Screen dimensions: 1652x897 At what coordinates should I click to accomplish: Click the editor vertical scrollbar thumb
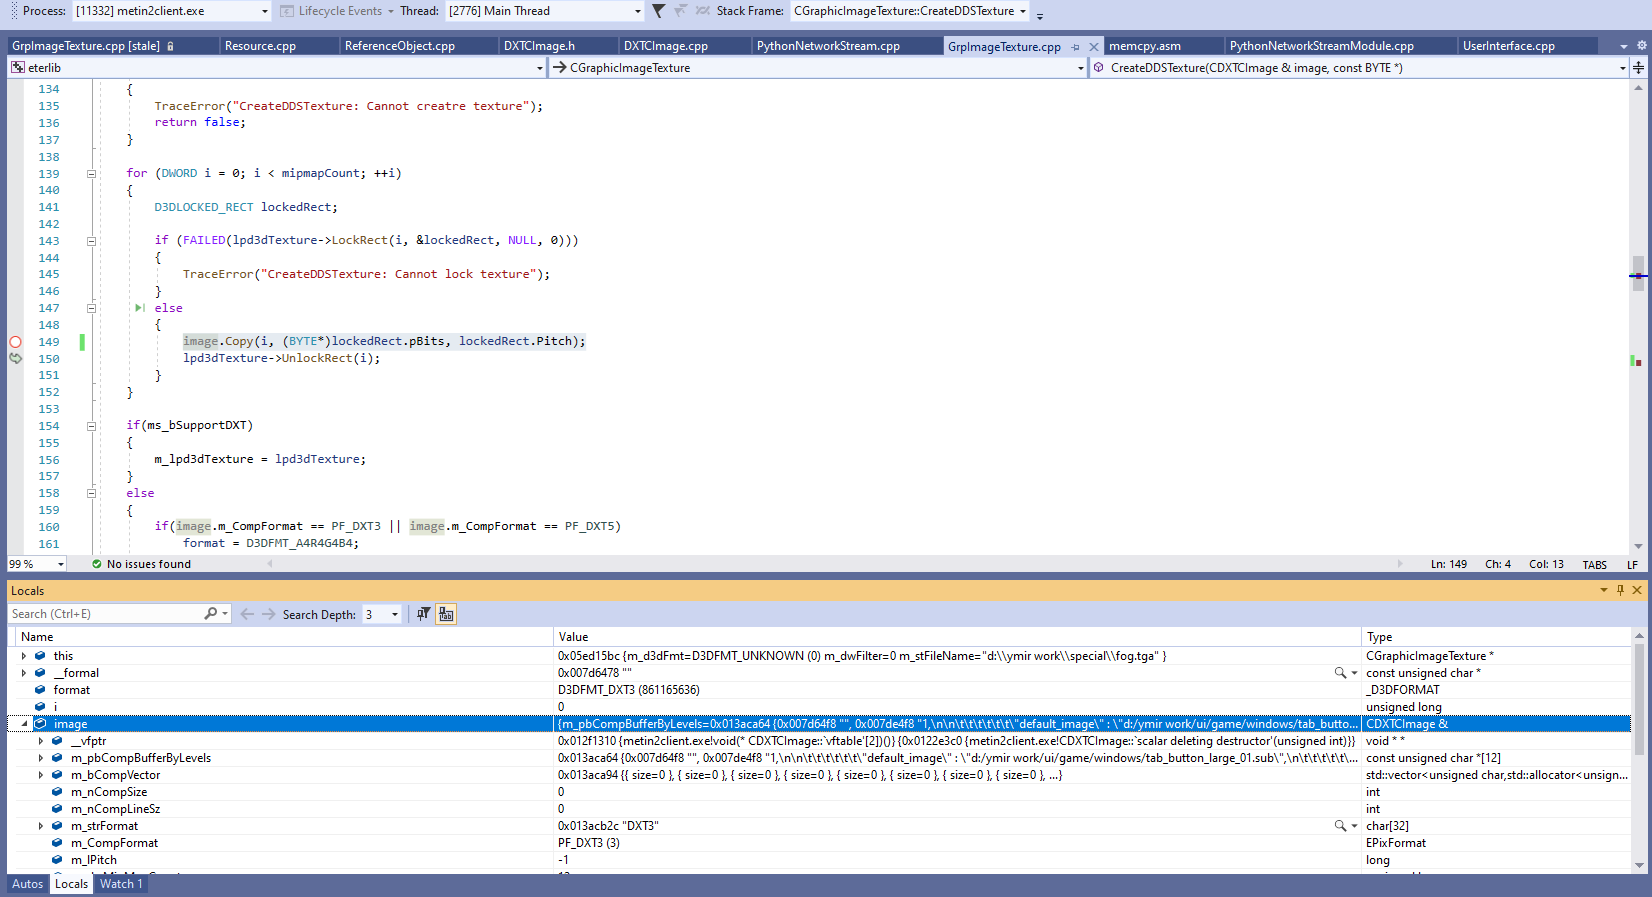pyautogui.click(x=1638, y=273)
